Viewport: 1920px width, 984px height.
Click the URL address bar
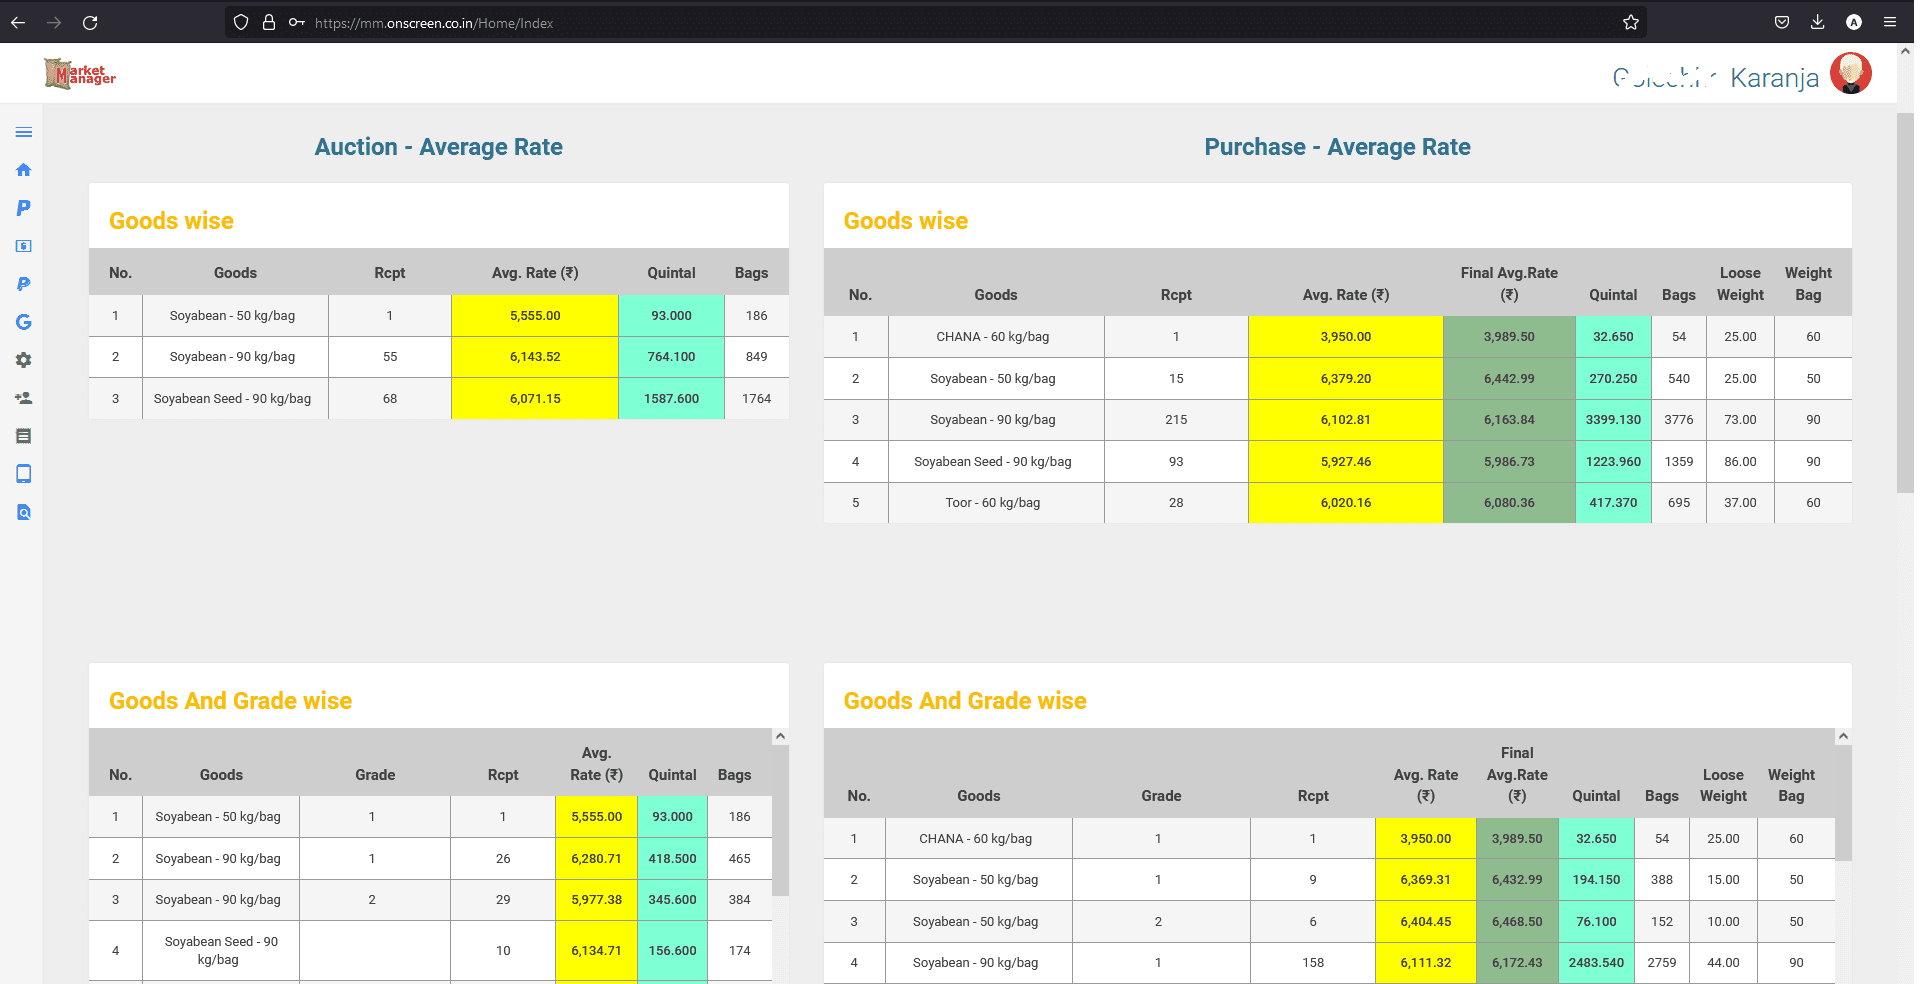point(935,22)
